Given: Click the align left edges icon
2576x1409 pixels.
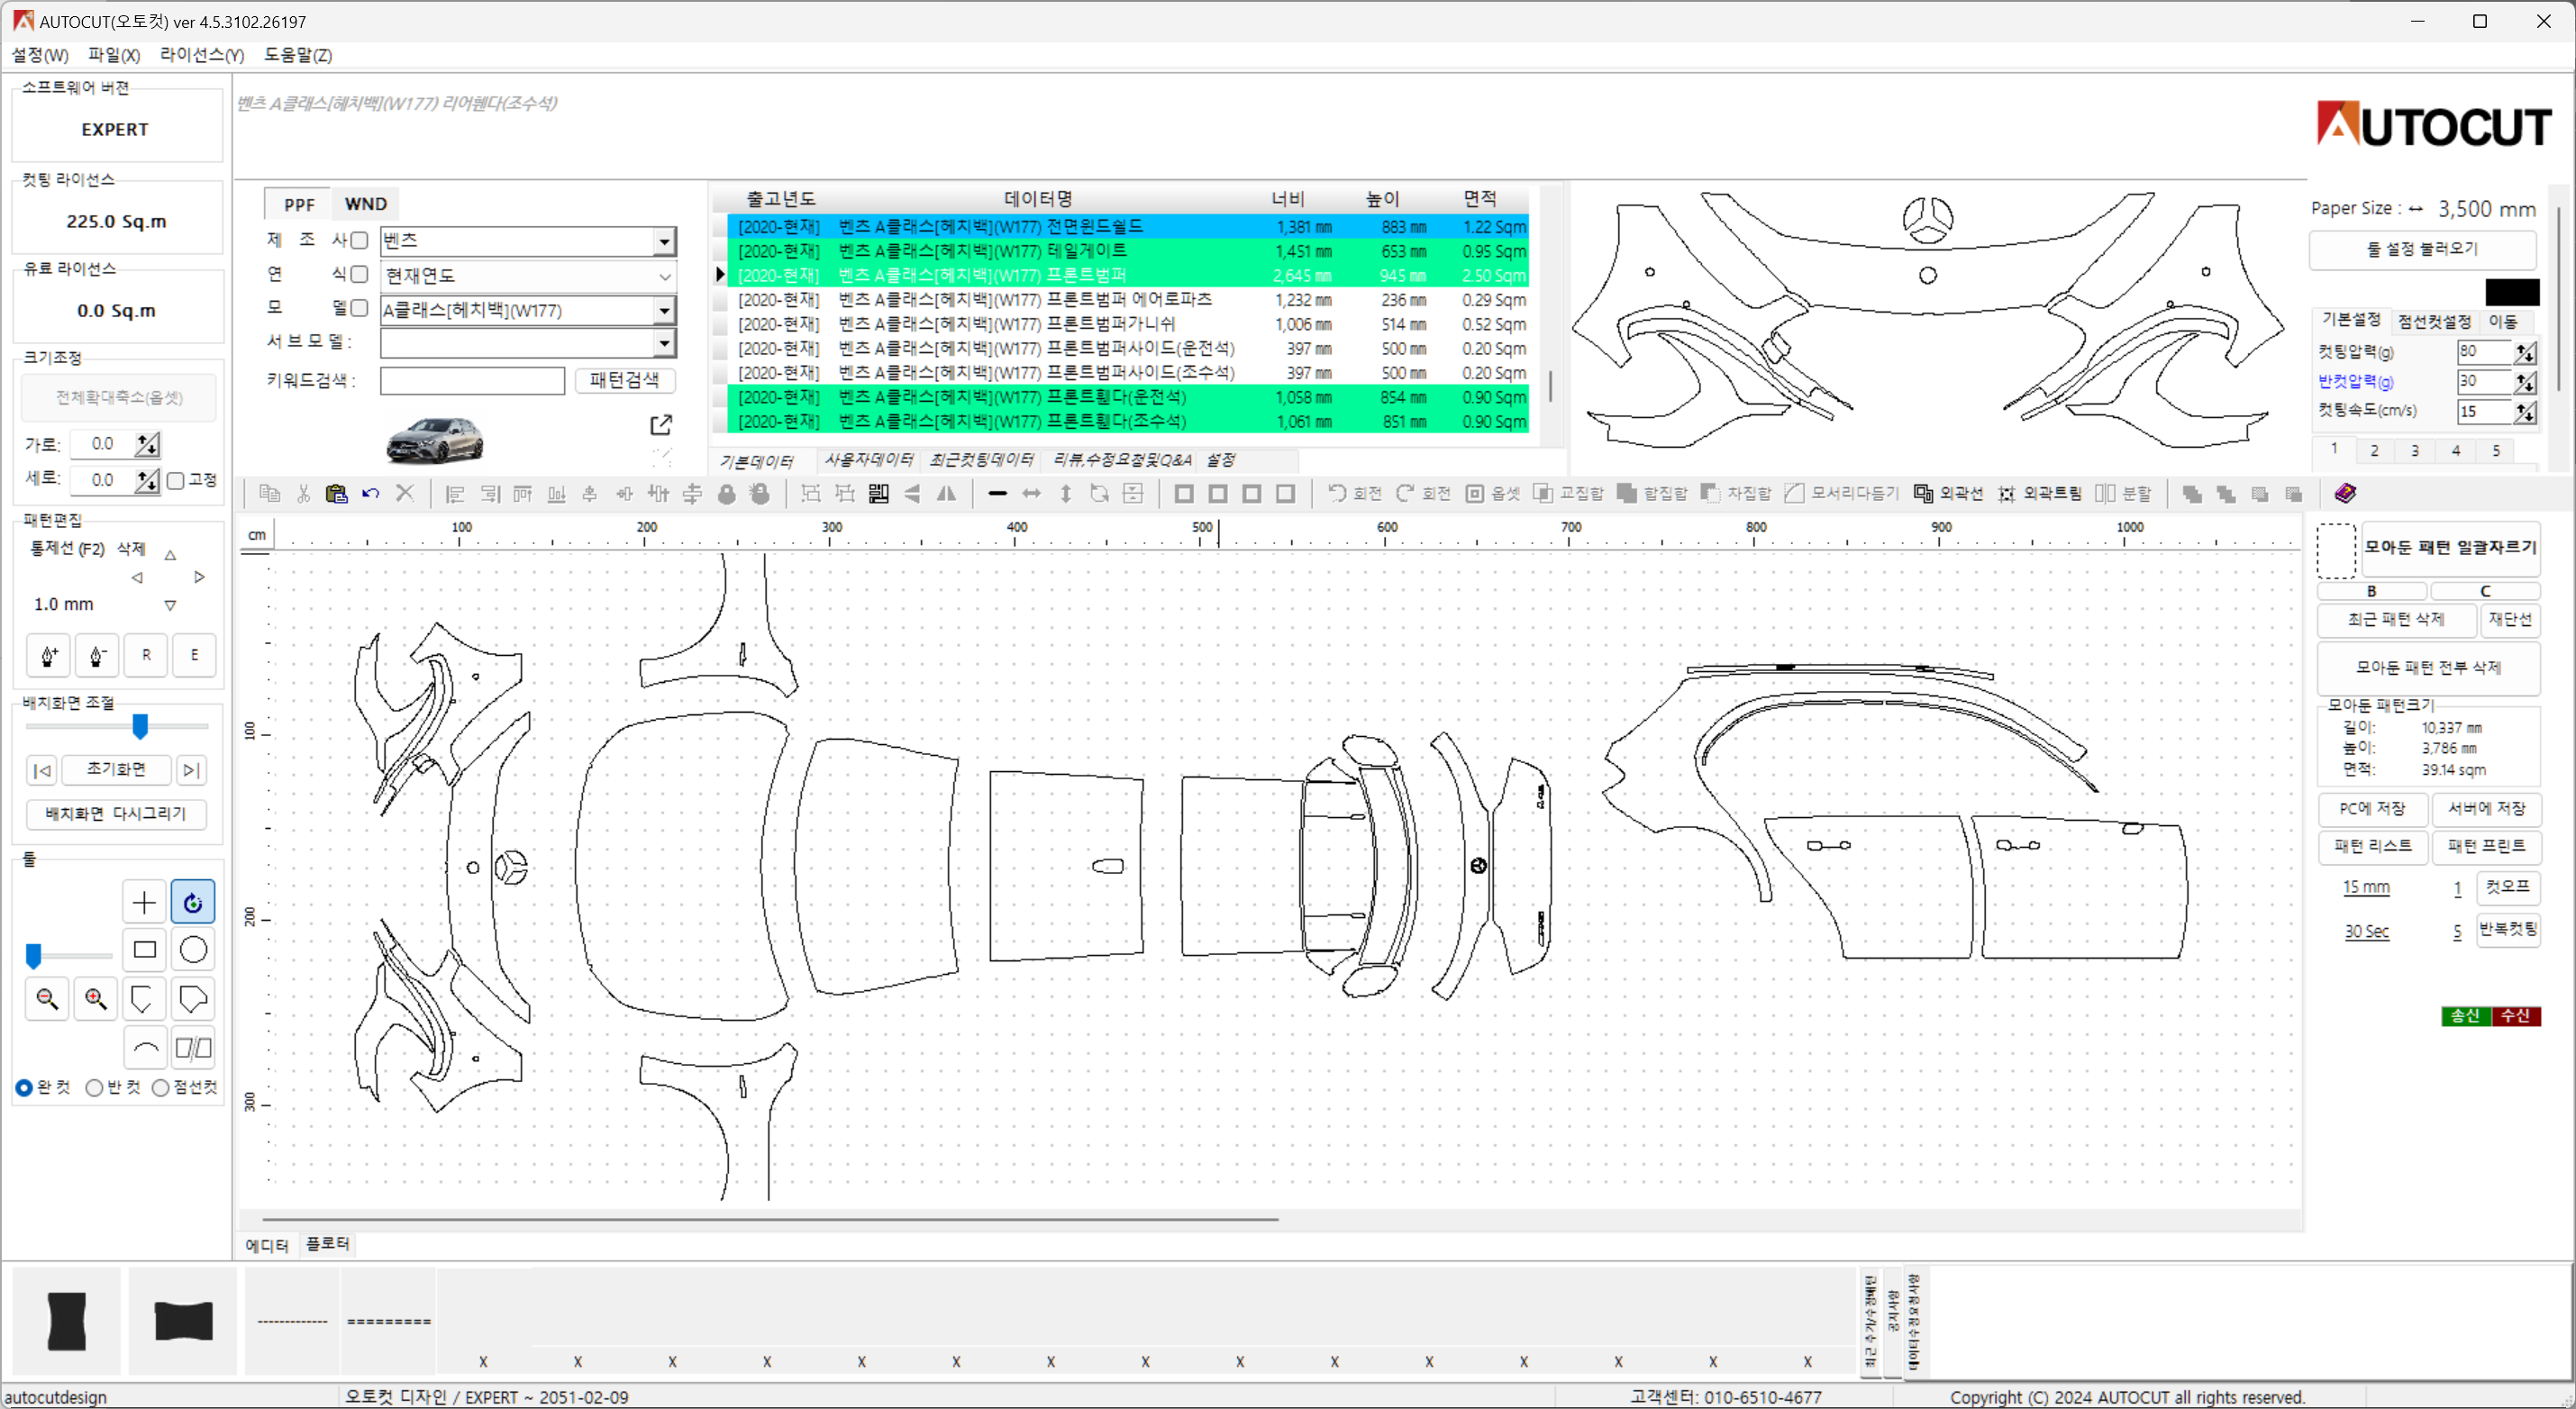Looking at the screenshot, I should (455, 493).
